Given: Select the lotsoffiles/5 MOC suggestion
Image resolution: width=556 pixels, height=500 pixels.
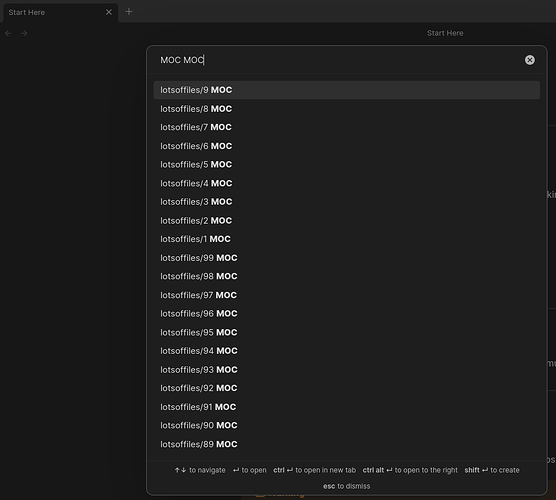Looking at the screenshot, I should 346,165.
